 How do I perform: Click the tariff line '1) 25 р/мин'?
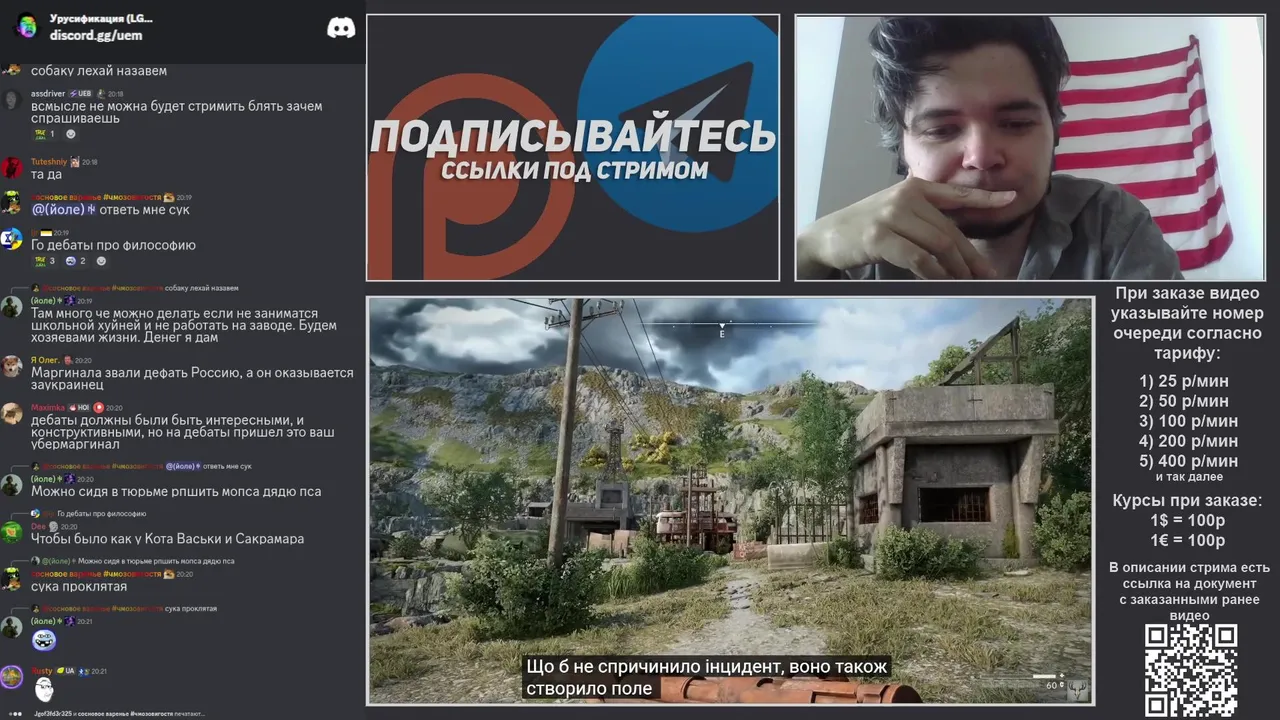1184,381
